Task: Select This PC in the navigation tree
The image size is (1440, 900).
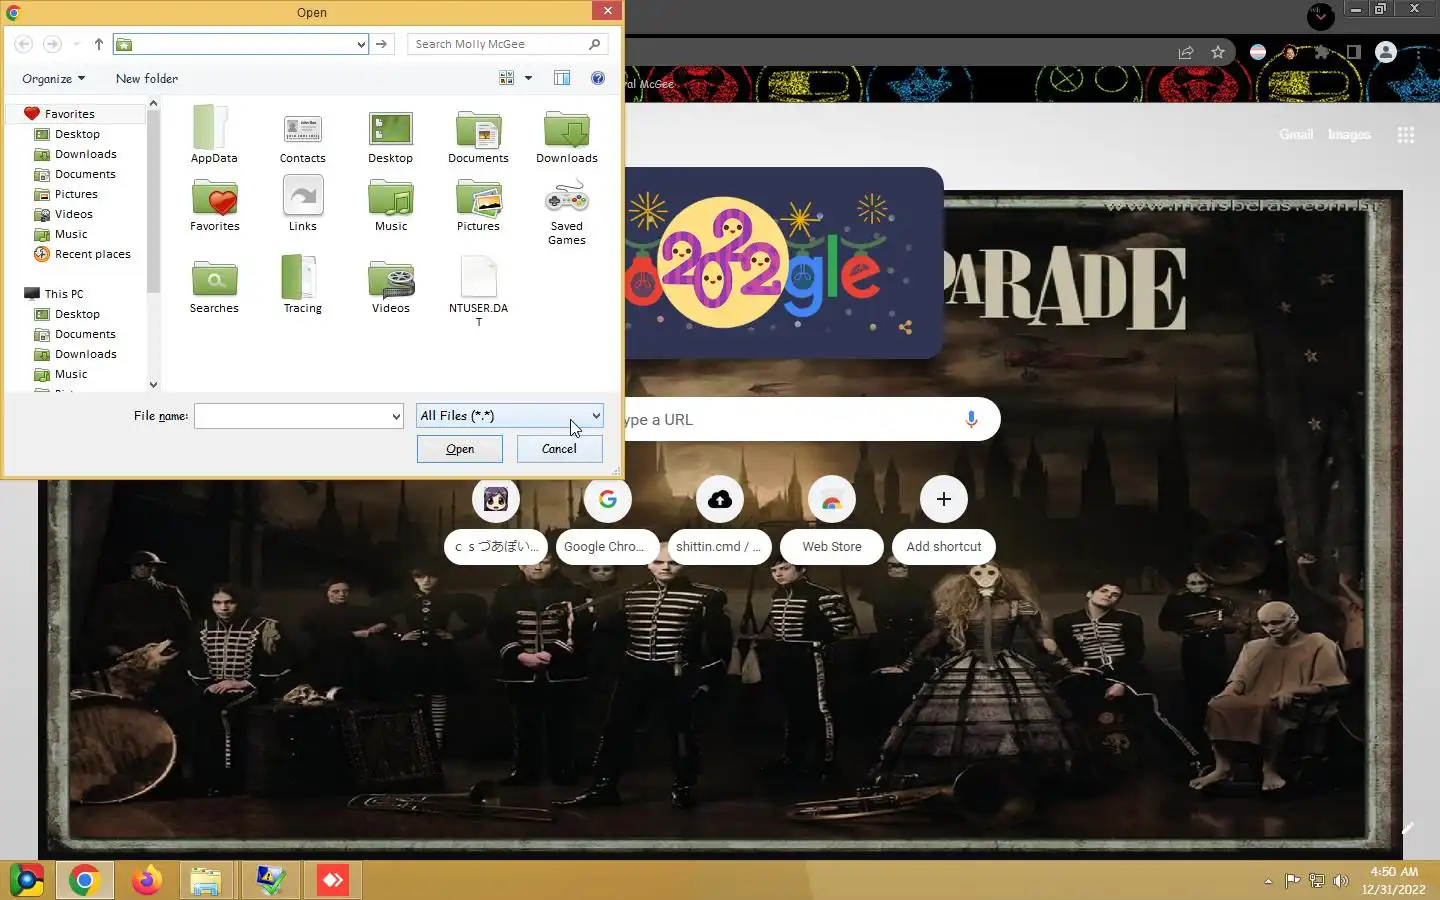Action: [x=63, y=294]
